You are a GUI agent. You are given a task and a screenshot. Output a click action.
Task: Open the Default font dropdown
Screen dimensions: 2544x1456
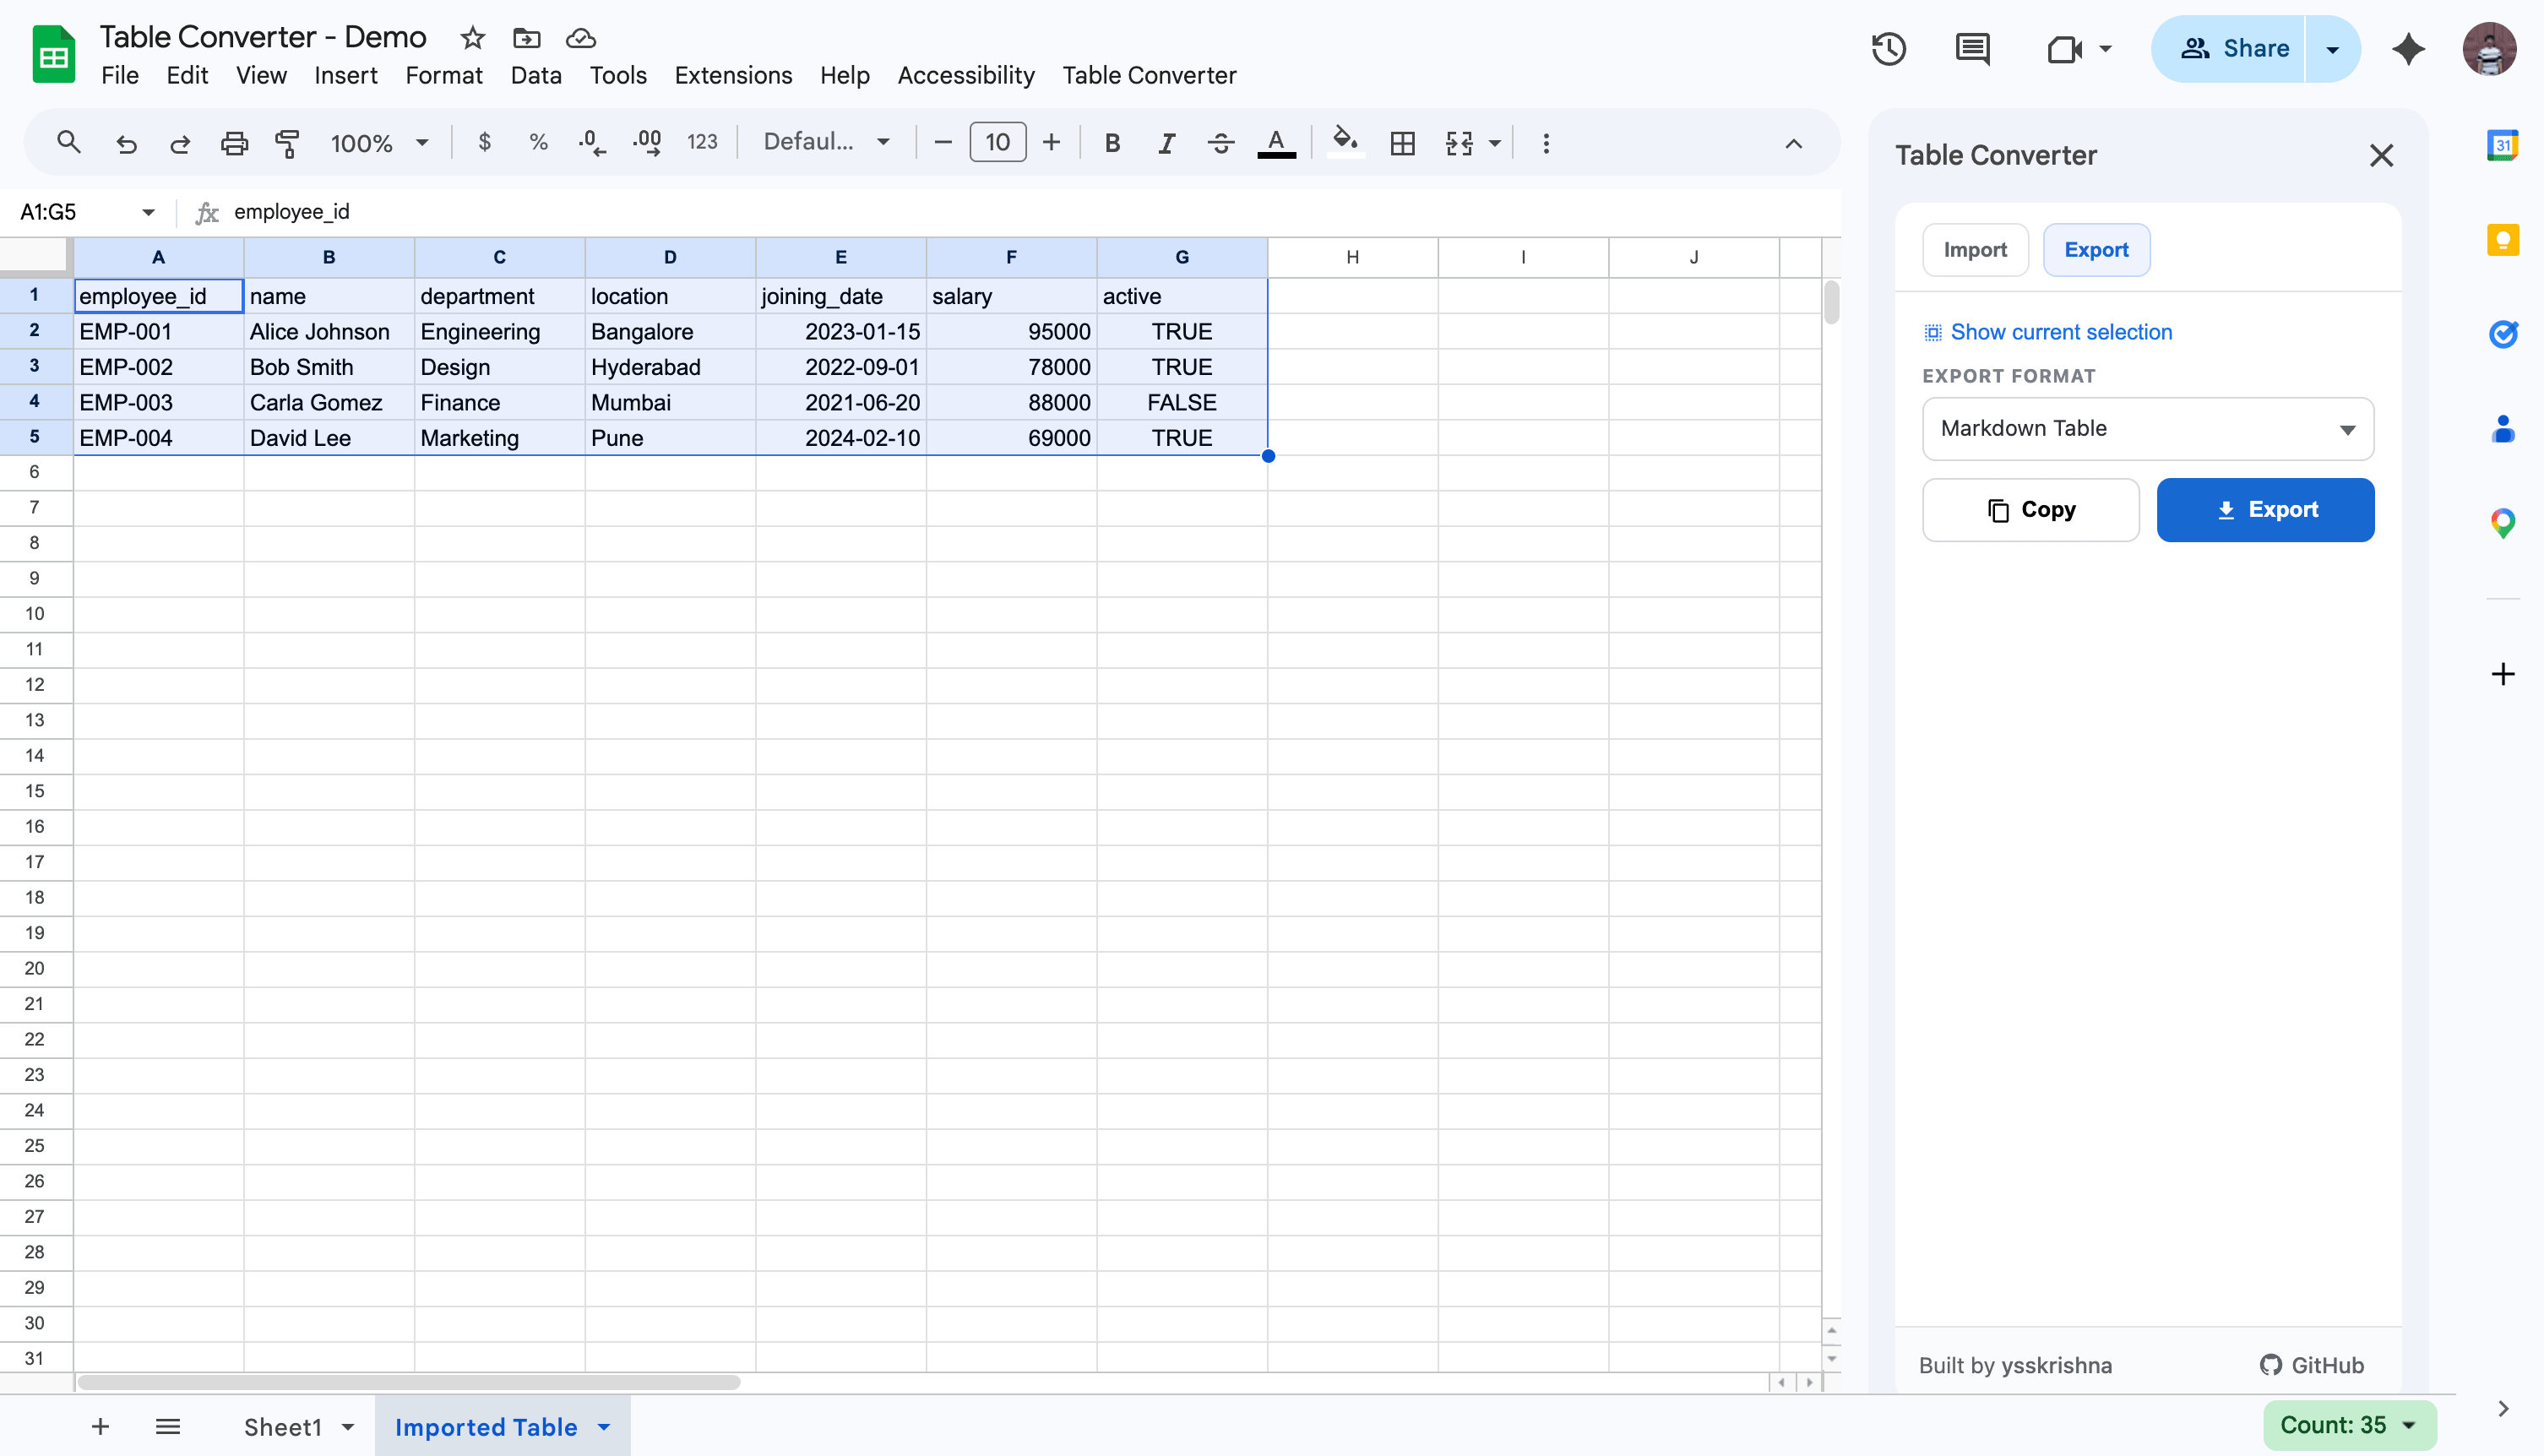point(826,142)
